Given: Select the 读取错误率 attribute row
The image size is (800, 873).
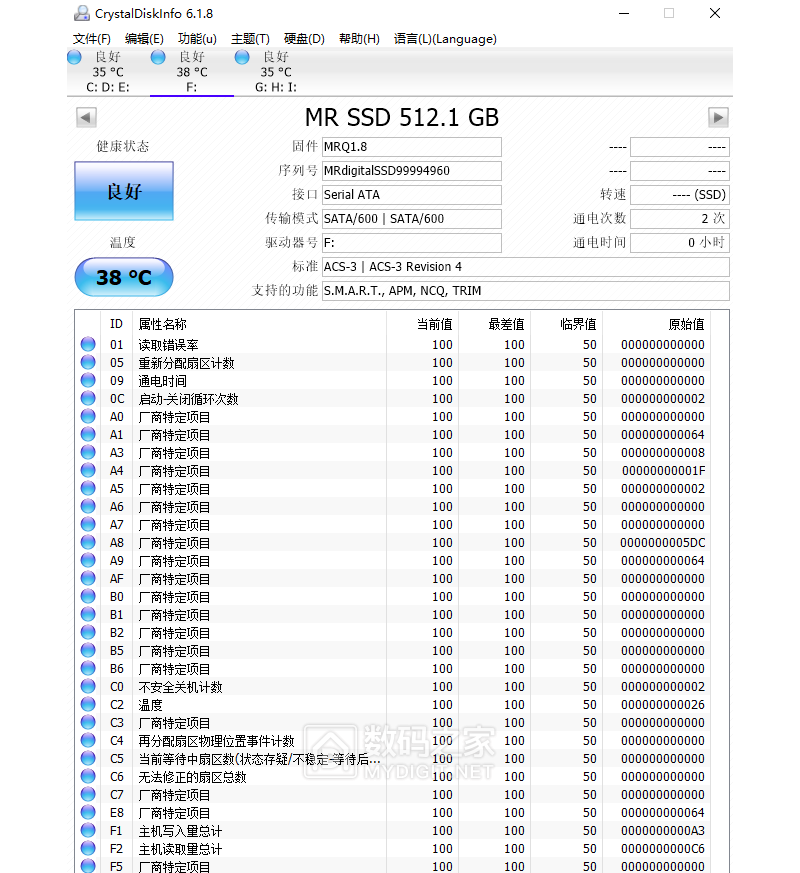Looking at the screenshot, I should coord(393,345).
